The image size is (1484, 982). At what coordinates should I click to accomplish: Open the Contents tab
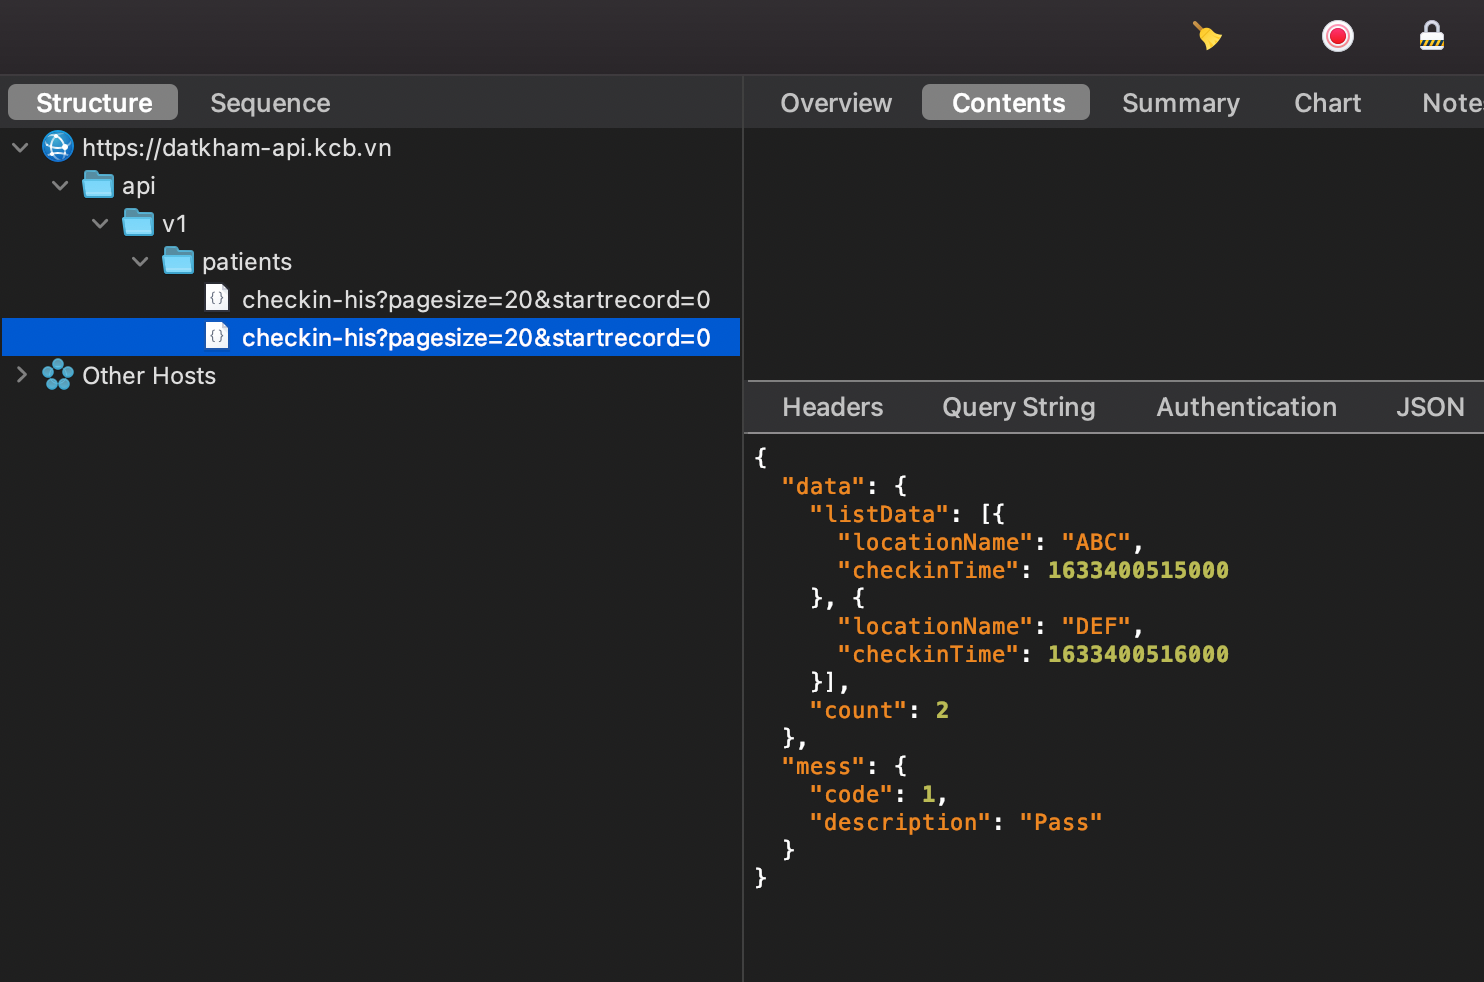pos(1006,102)
